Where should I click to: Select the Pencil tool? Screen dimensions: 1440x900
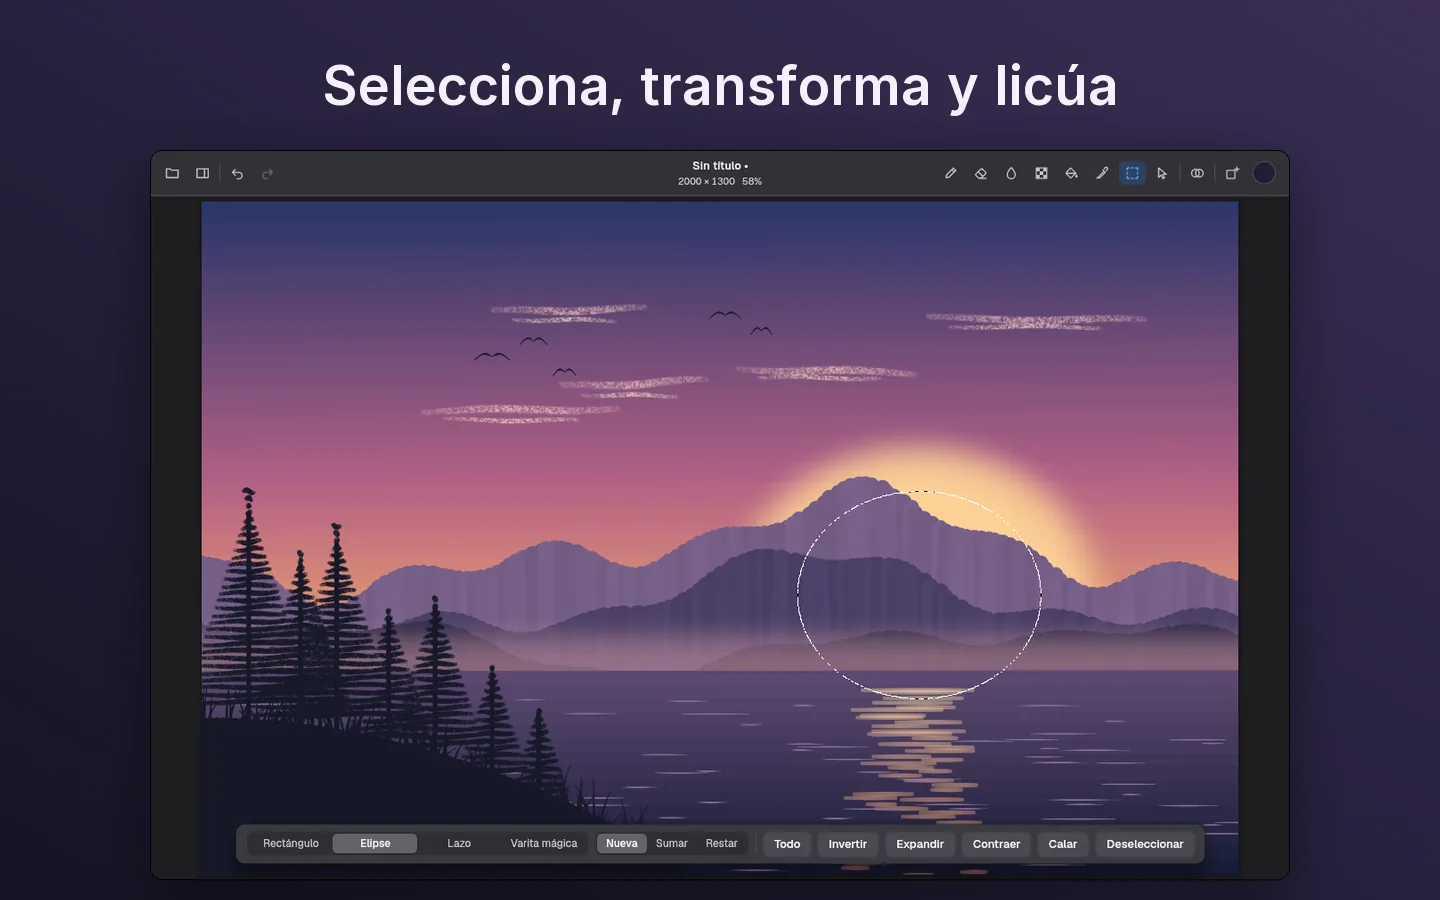(950, 173)
